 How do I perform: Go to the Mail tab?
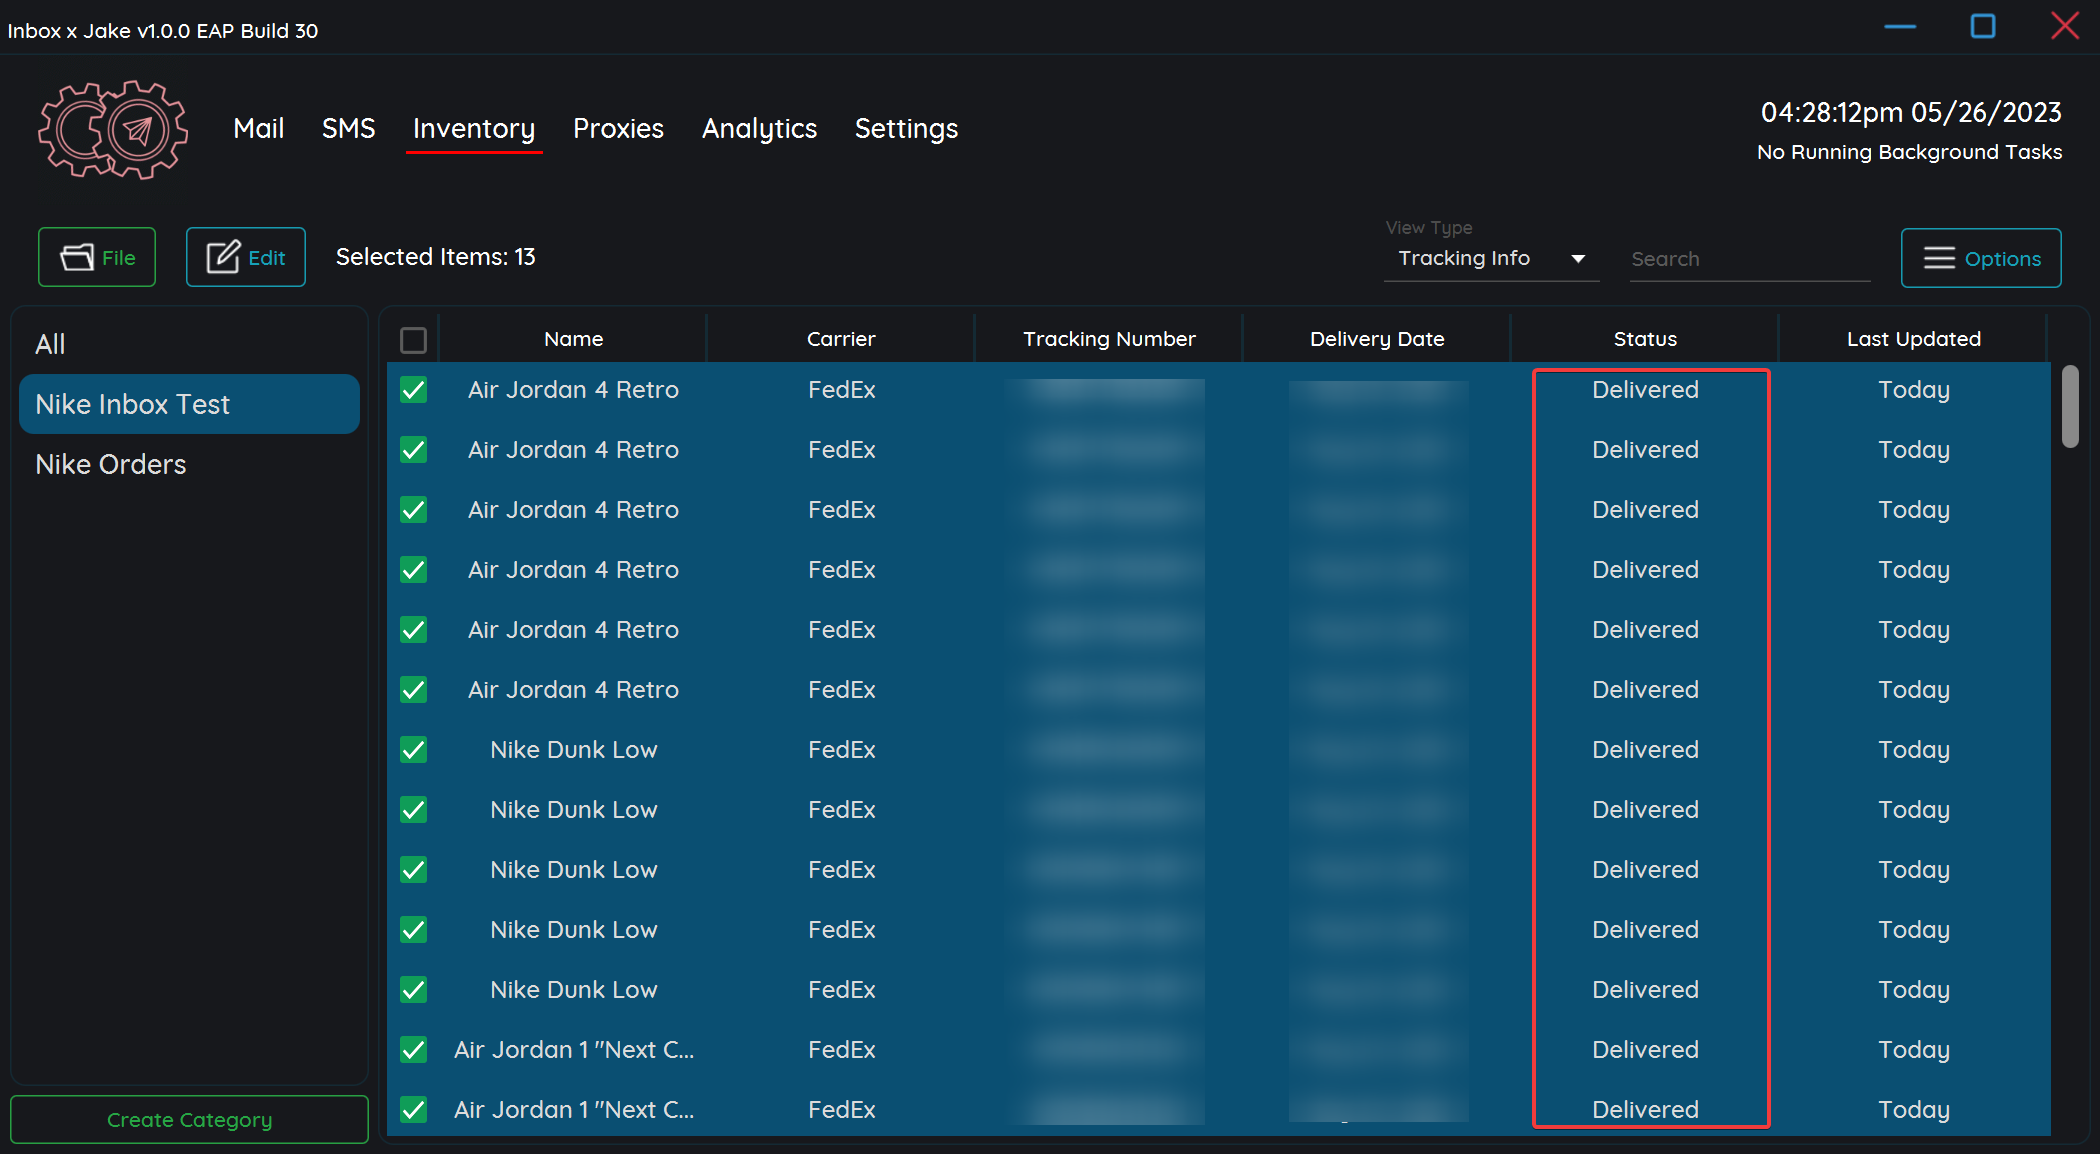pos(258,129)
